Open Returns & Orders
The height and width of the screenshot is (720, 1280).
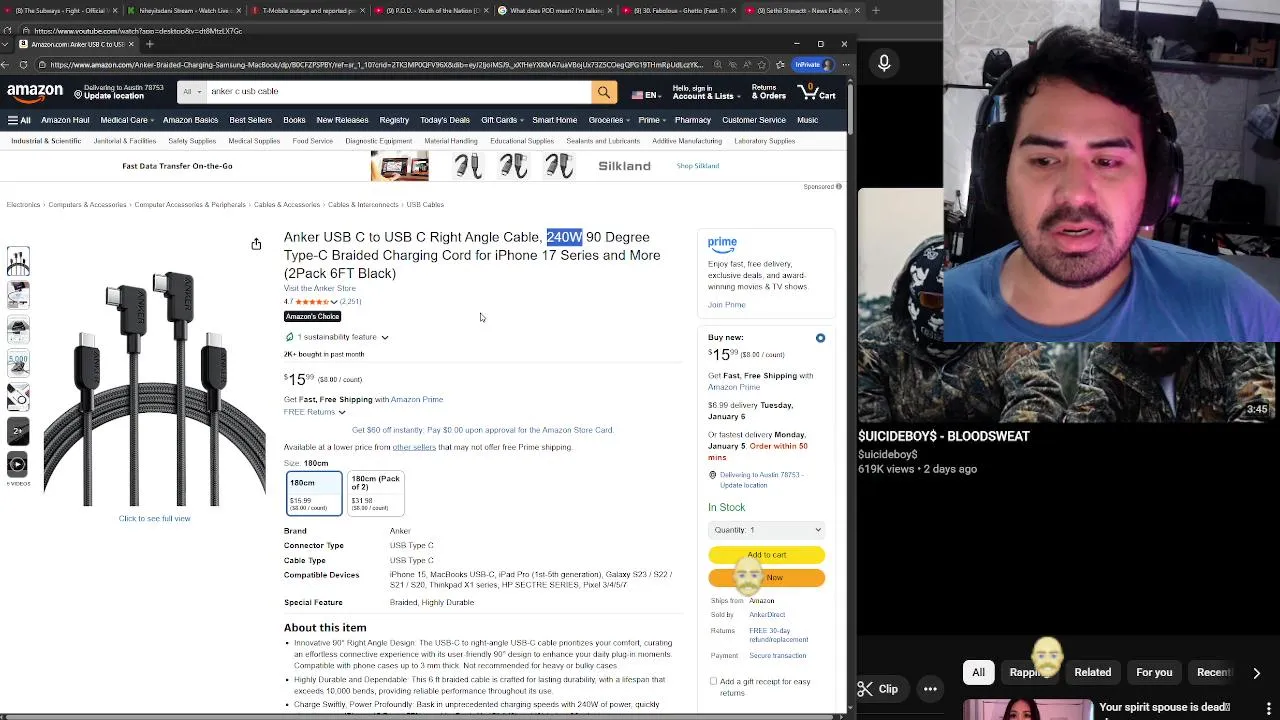(768, 92)
